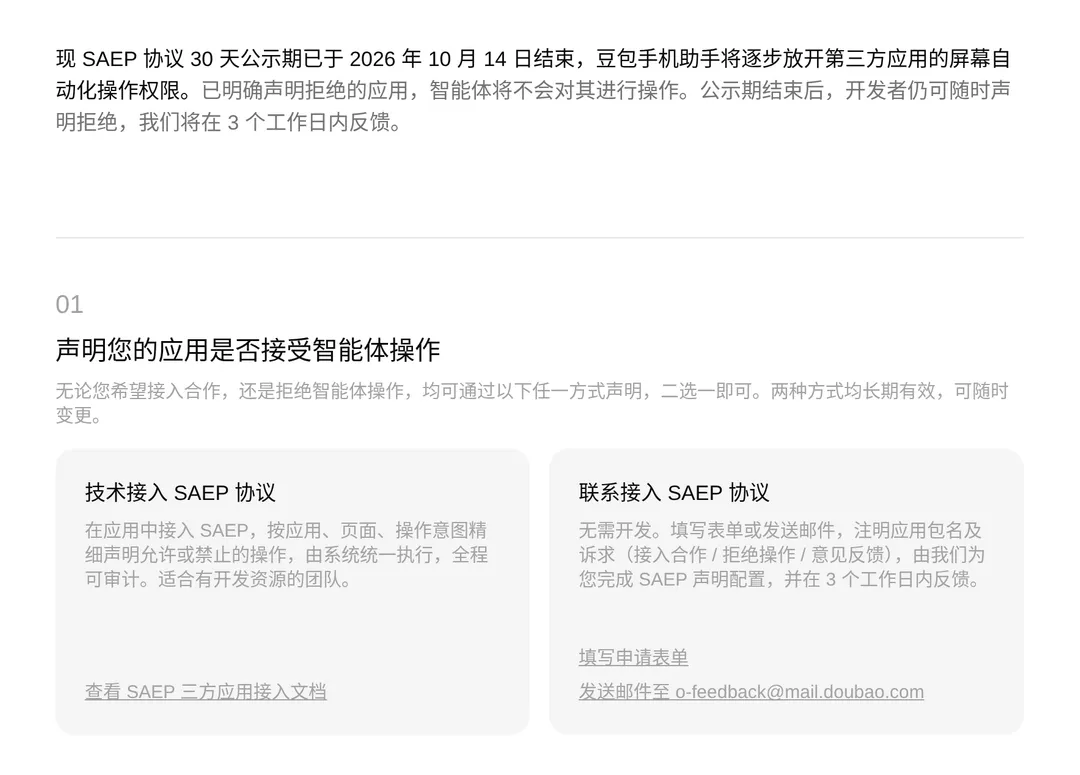
Task: Click the description starting 在应用中接入 SAEP
Action: 286,555
